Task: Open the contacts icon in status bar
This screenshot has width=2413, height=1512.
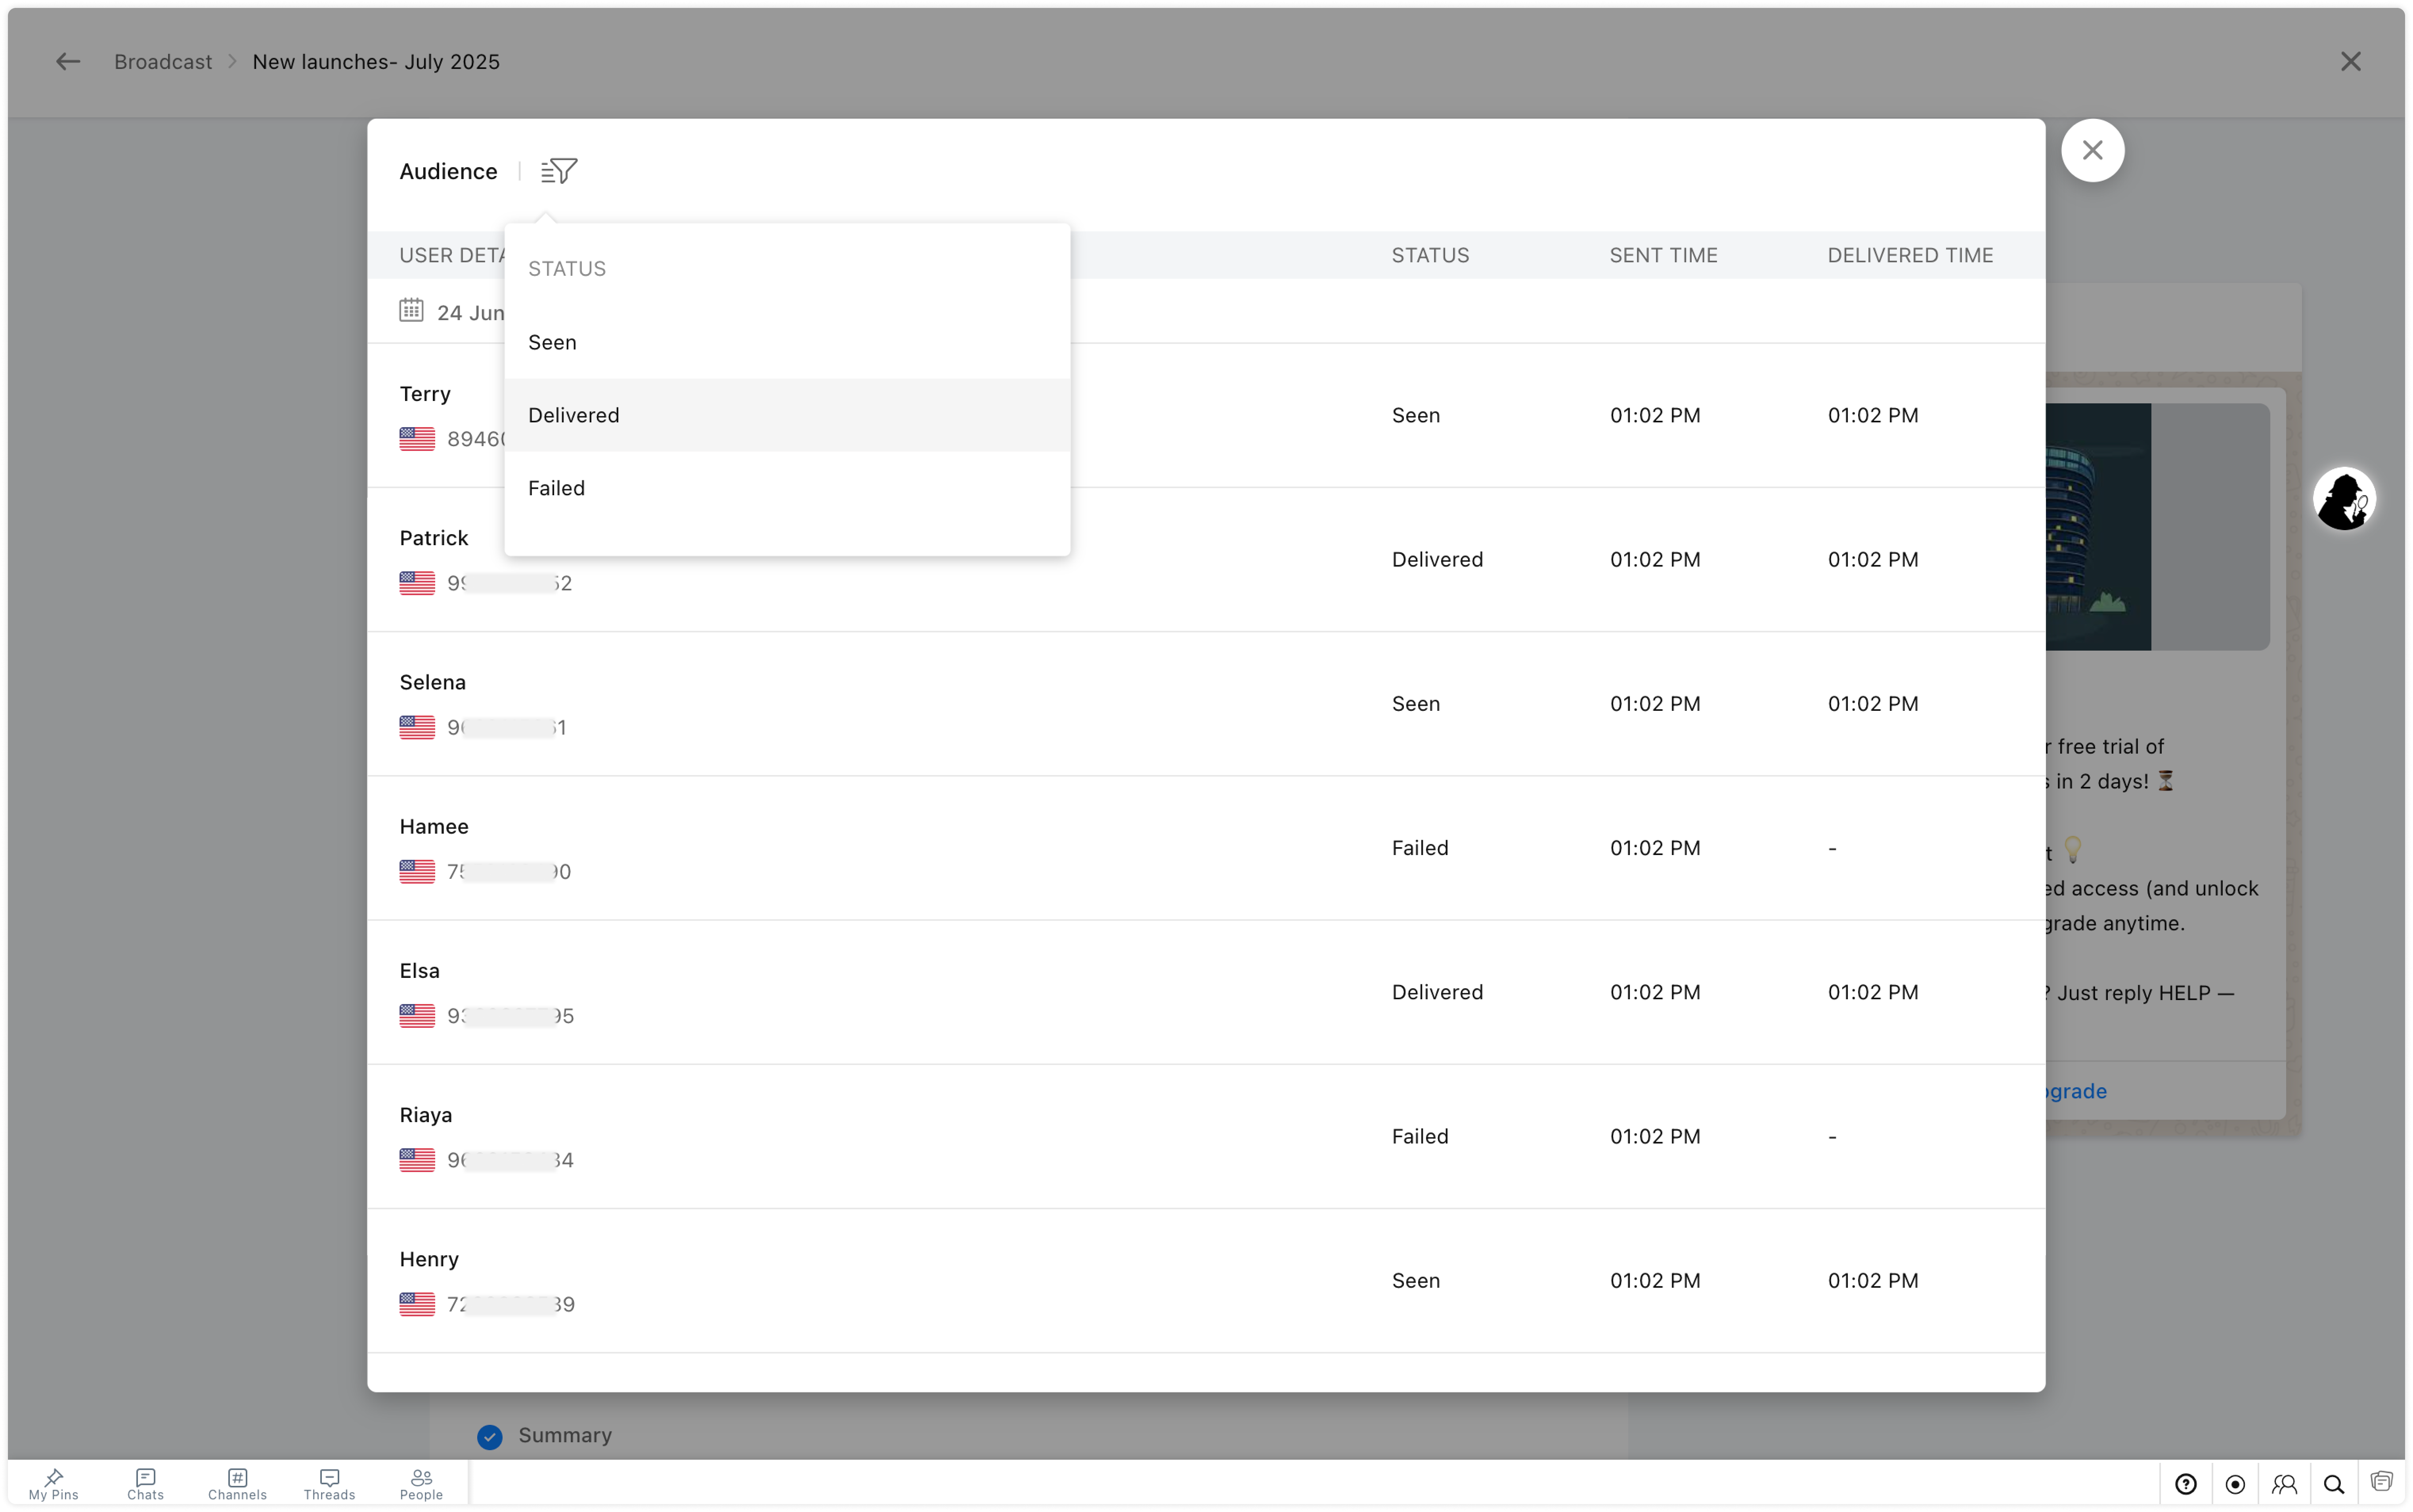Action: point(2284,1484)
